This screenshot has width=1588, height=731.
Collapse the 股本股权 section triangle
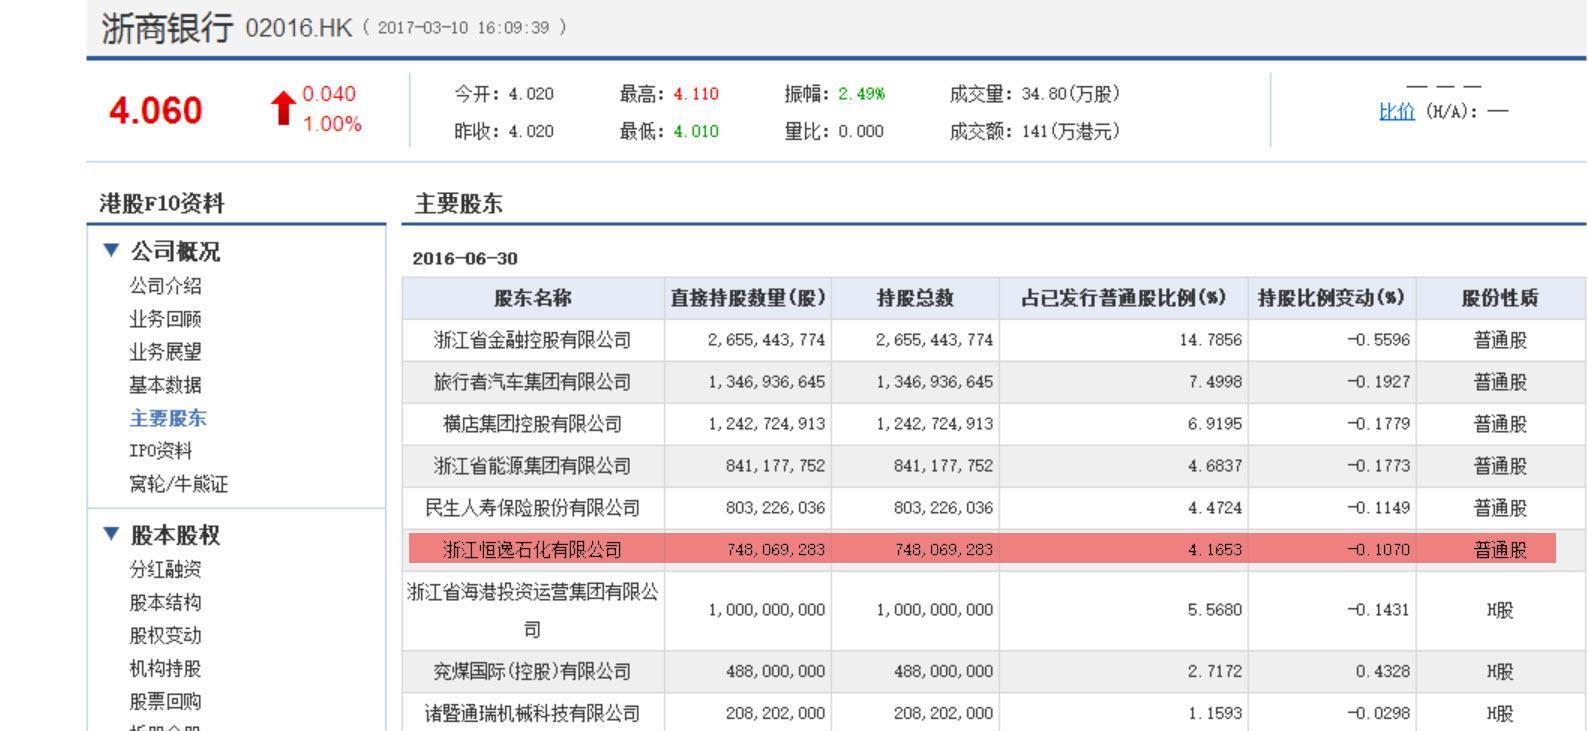click(x=111, y=534)
